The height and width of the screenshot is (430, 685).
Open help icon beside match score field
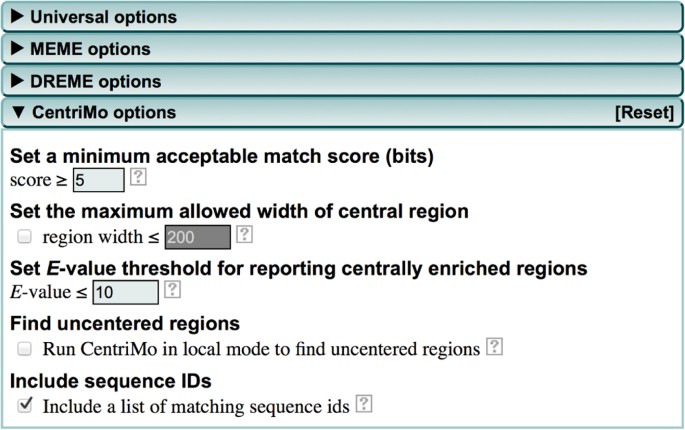pyautogui.click(x=138, y=177)
